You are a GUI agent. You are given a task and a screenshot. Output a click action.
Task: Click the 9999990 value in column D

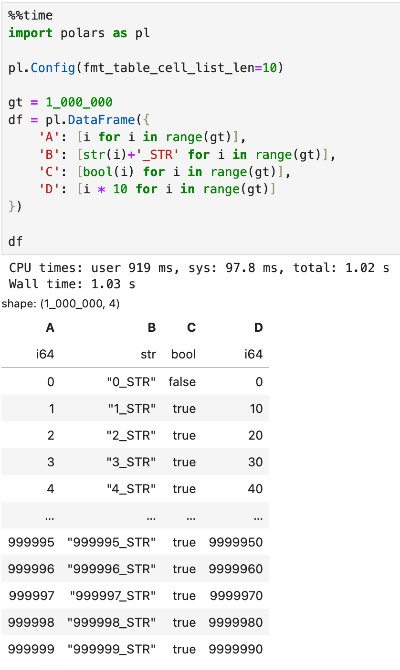(x=235, y=649)
